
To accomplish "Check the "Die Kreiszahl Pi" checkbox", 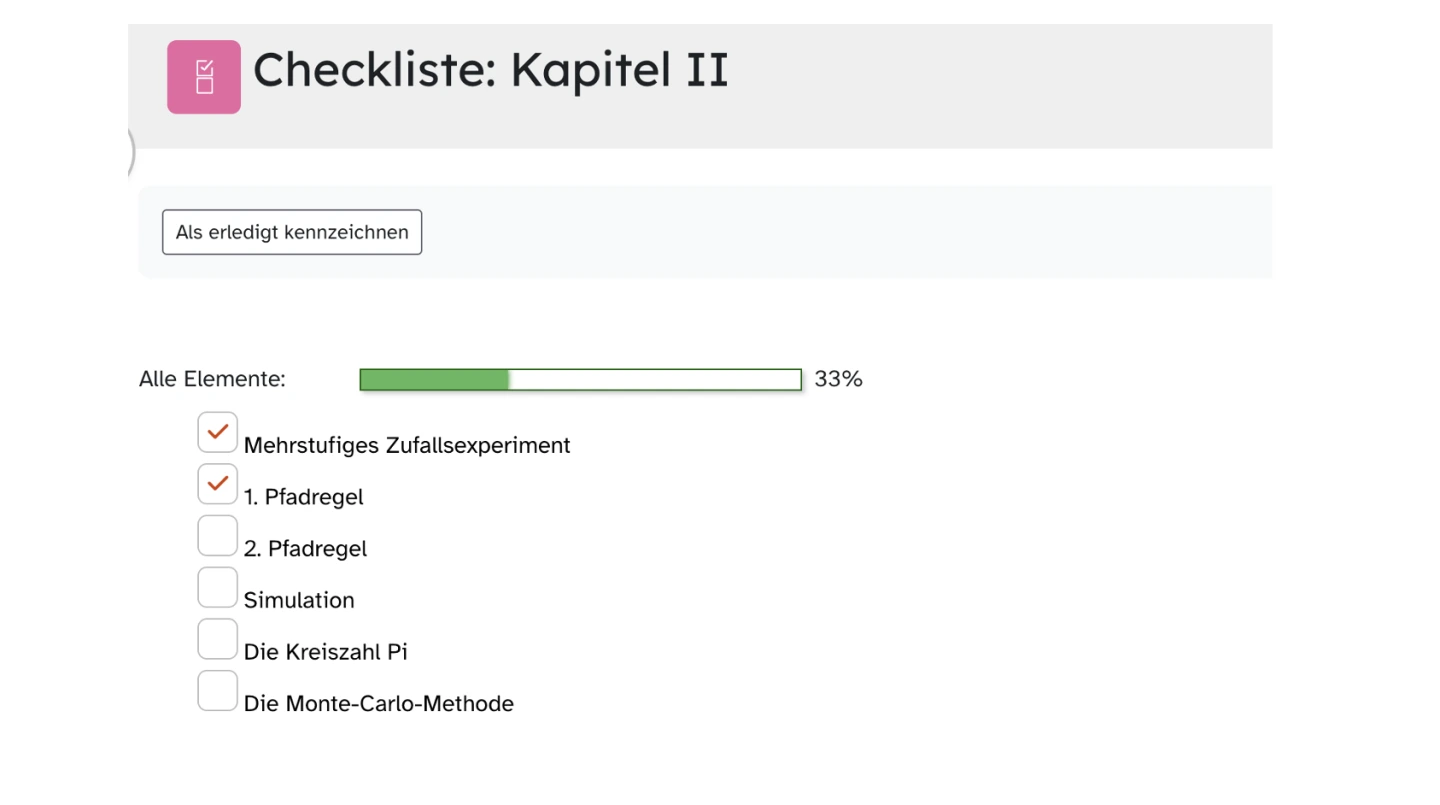I will click(218, 639).
